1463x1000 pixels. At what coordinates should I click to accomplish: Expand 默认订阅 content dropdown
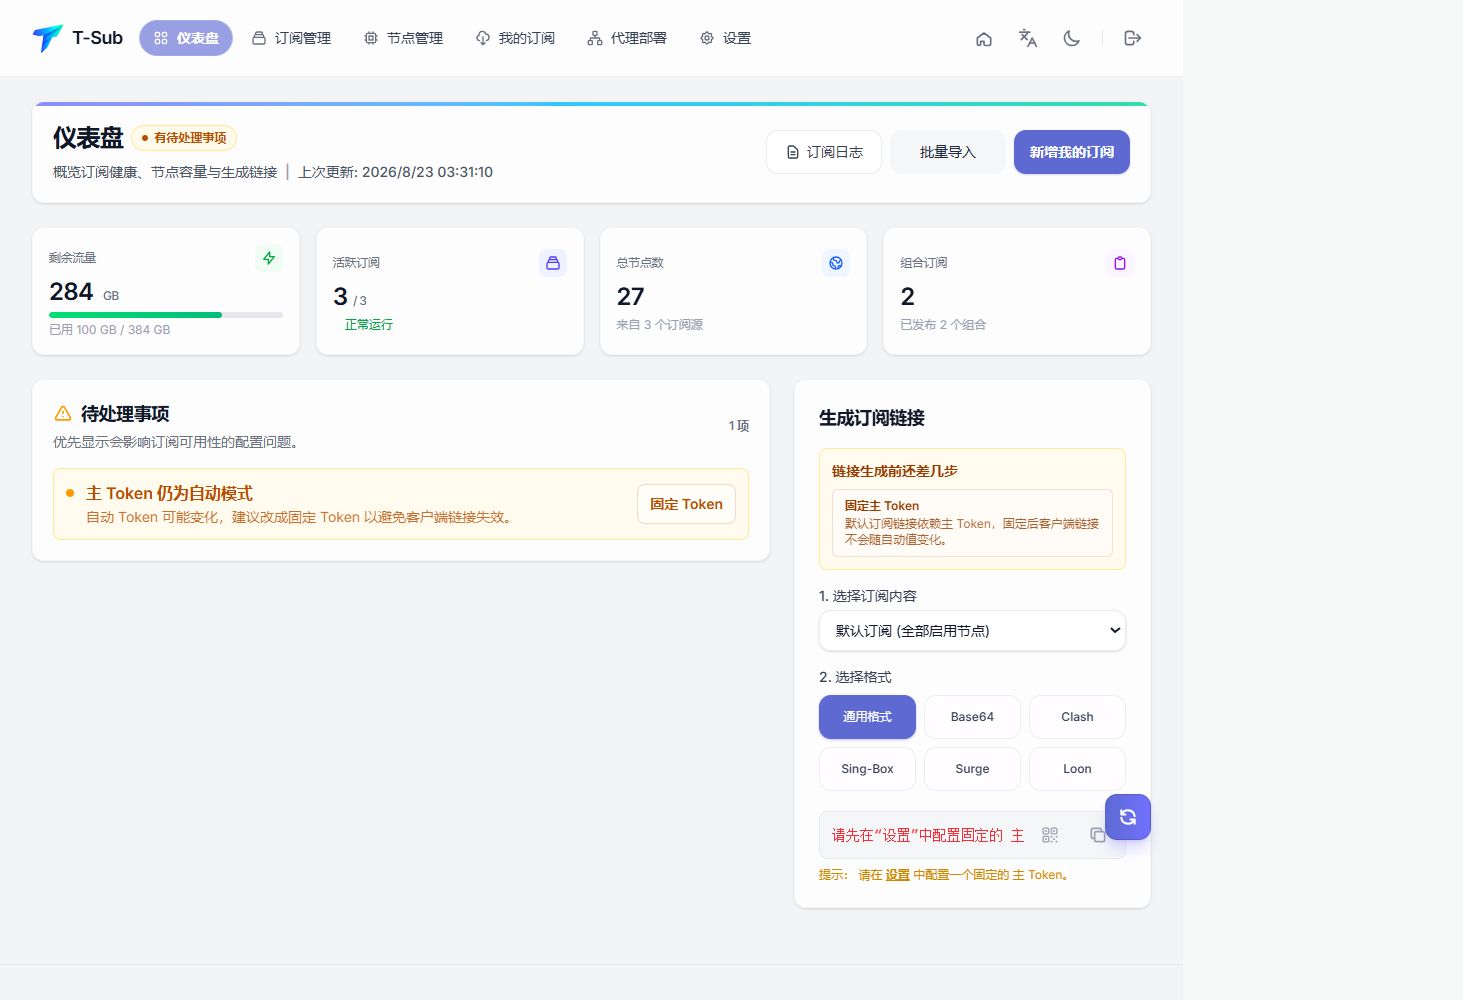[x=972, y=631]
